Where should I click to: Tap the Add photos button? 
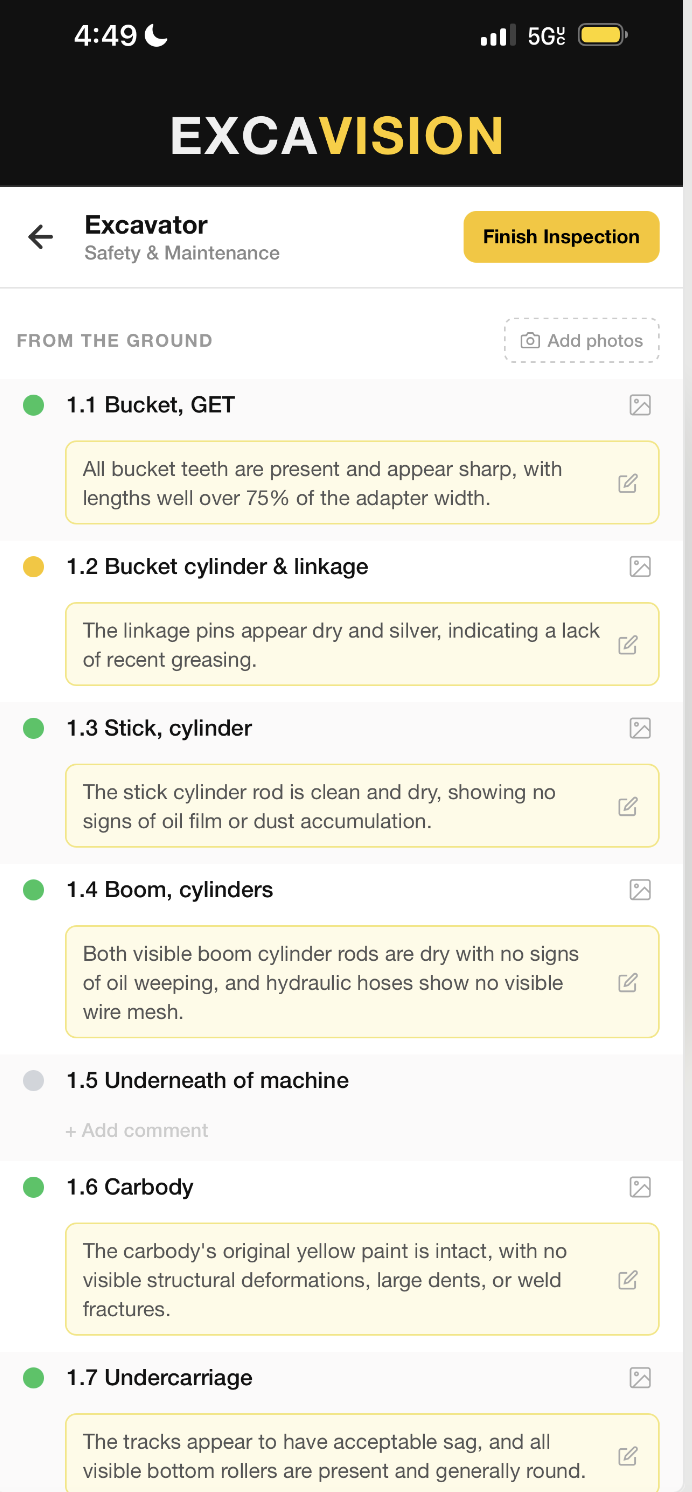(582, 341)
